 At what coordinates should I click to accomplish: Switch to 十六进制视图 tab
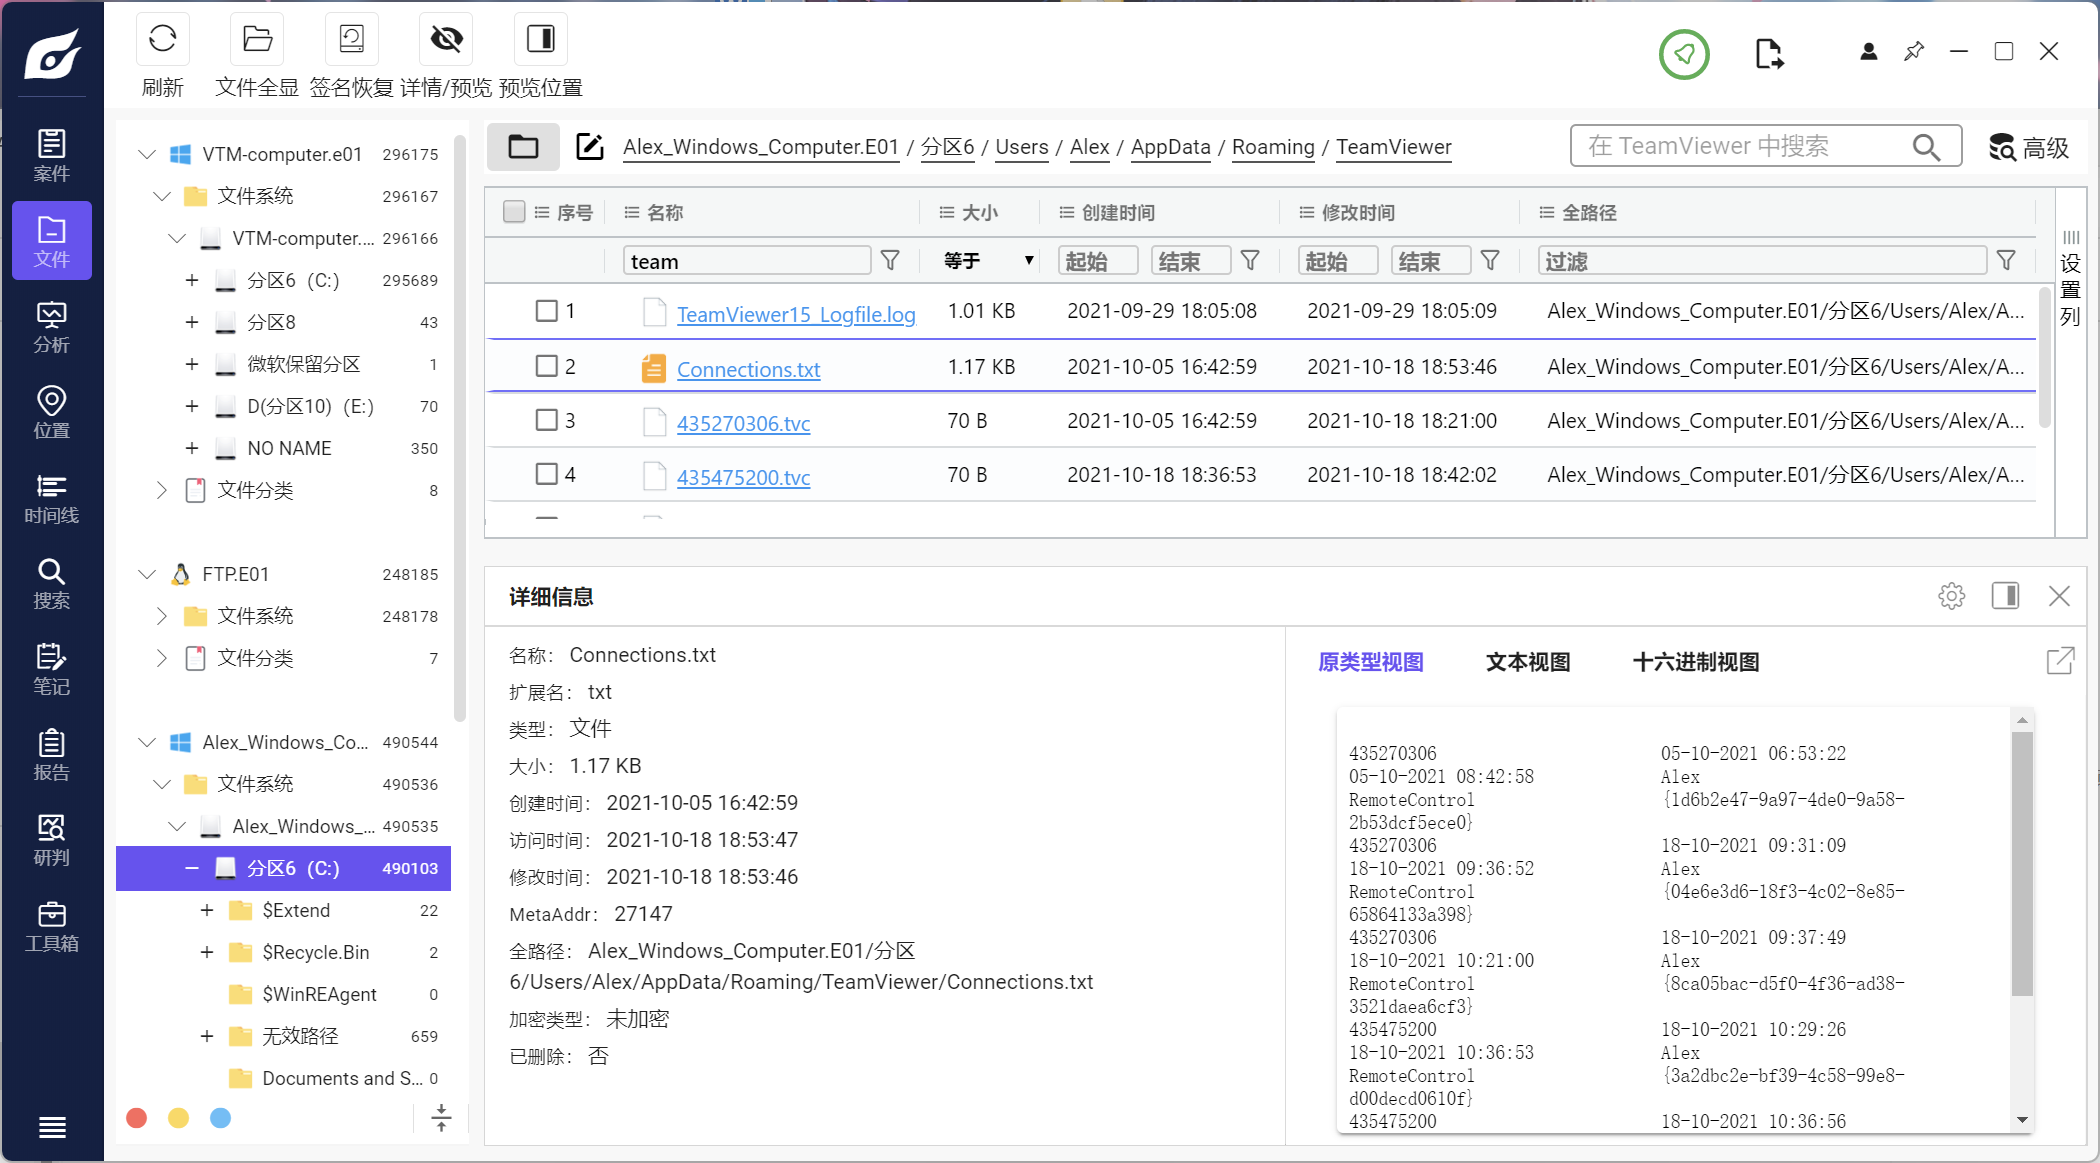click(x=1696, y=662)
